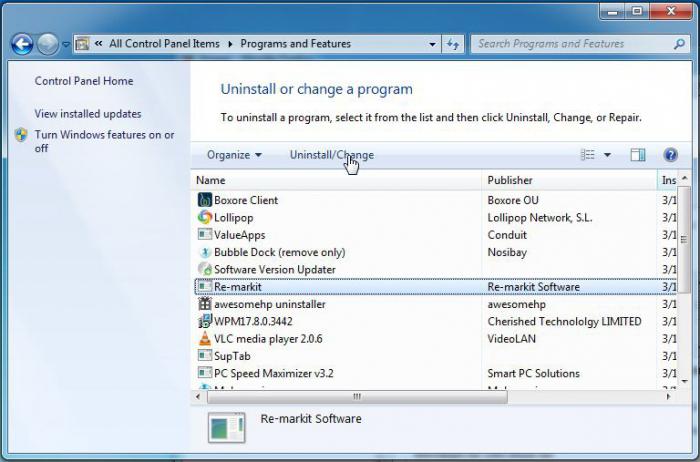Viewport: 700px width, 462px height.
Task: Click the horizontal scrollbar thumb
Action: tap(357, 396)
